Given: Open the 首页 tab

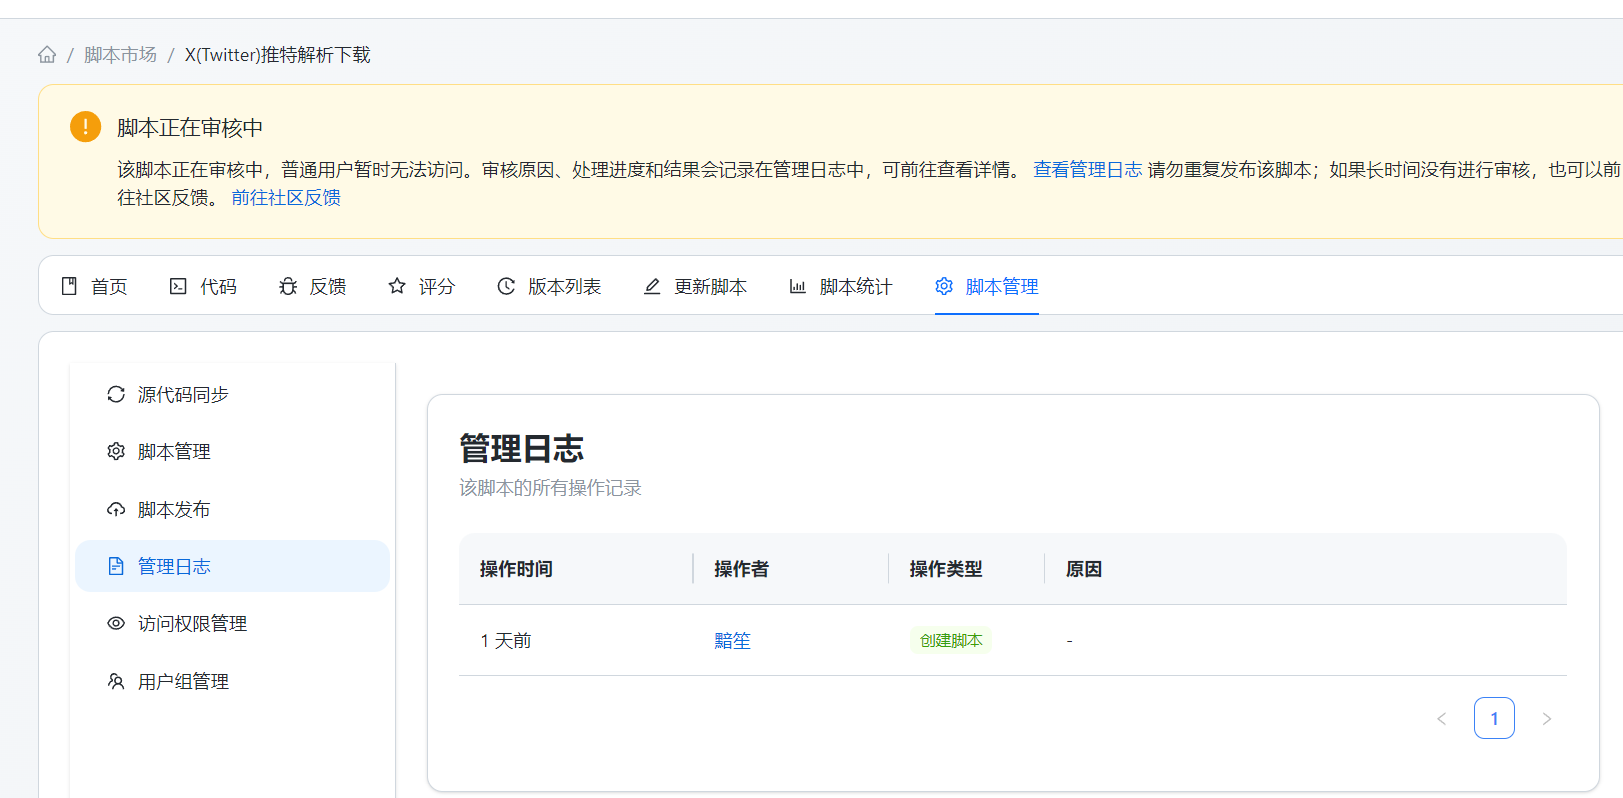Looking at the screenshot, I should [95, 287].
